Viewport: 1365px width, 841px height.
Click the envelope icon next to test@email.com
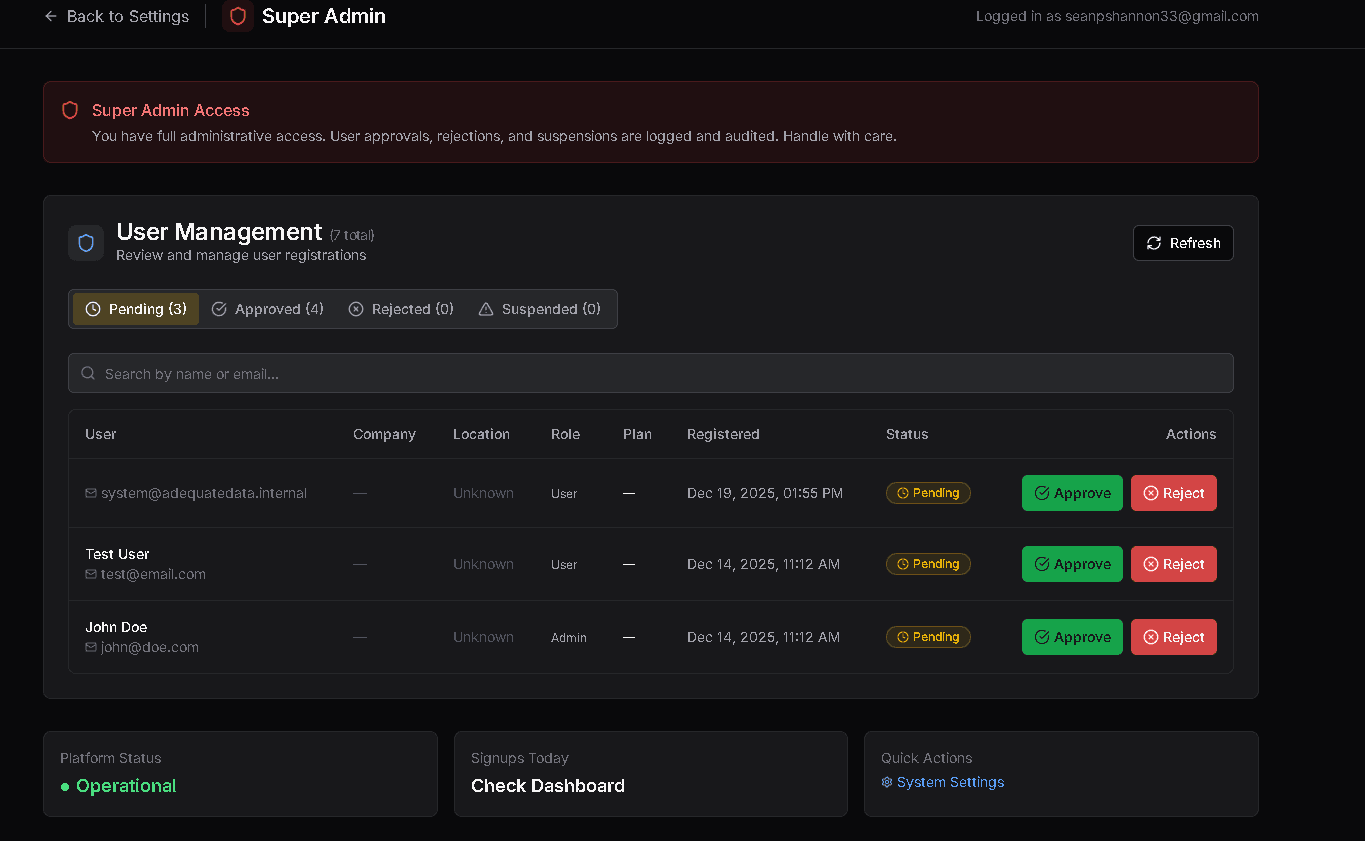(91, 574)
